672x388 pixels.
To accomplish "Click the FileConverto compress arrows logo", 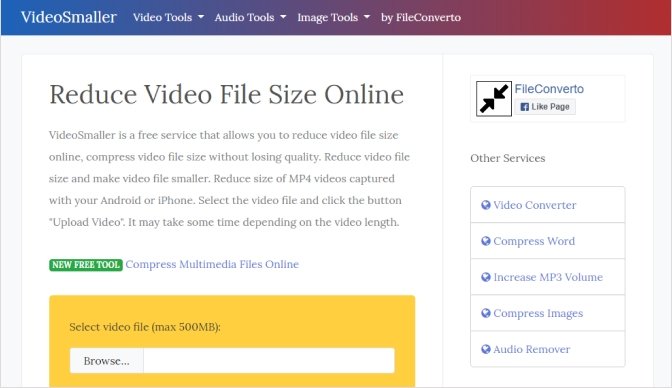I will click(494, 99).
